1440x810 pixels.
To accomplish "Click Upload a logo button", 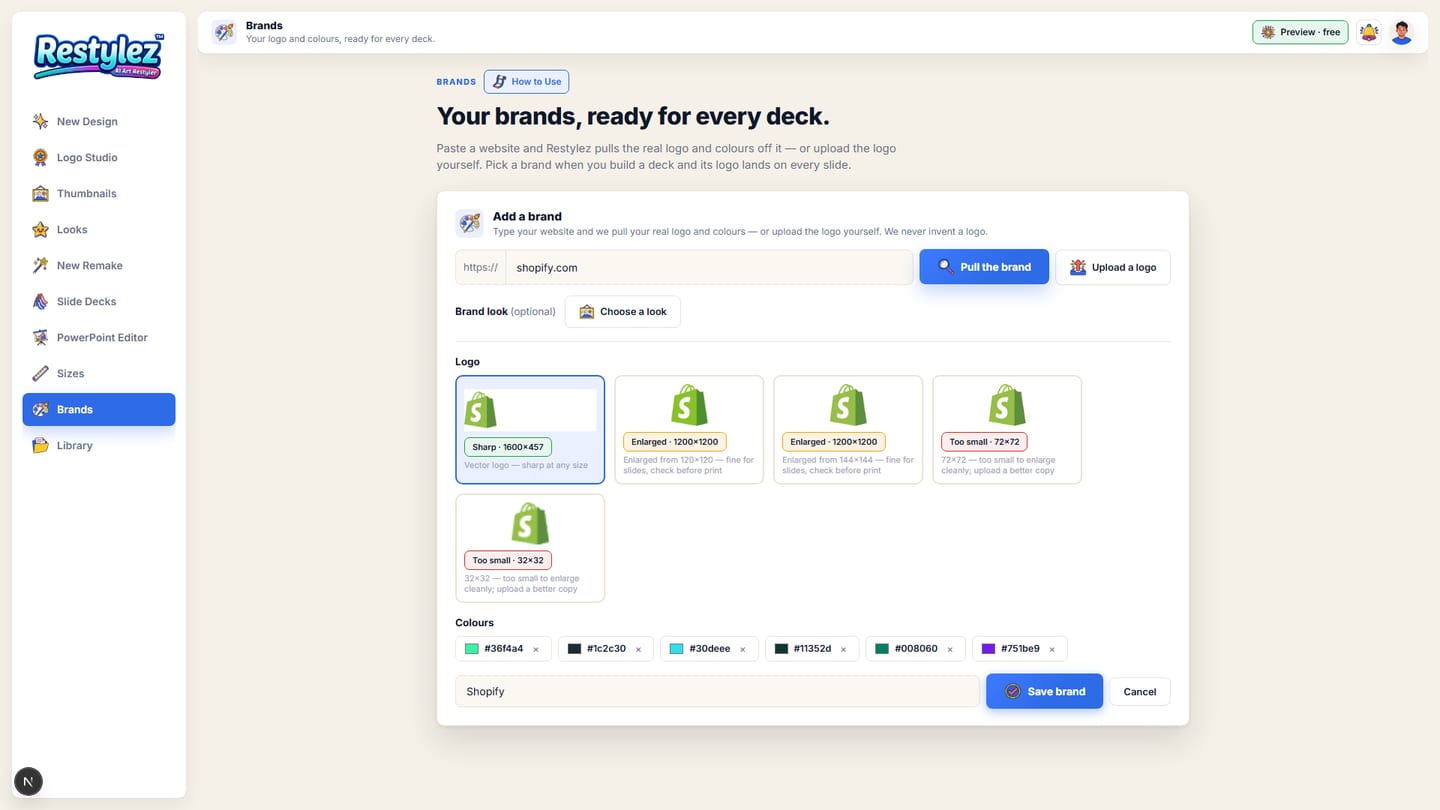I will [1113, 267].
